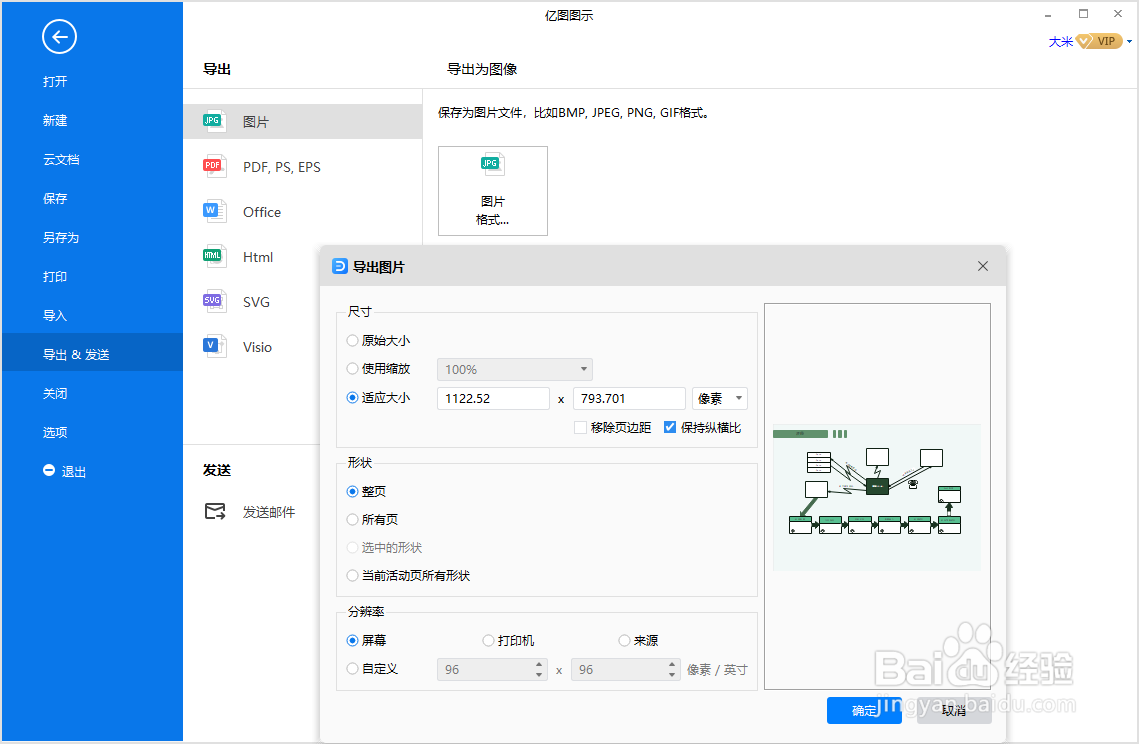Choose the Office export icon
The height and width of the screenshot is (744, 1139).
(213, 211)
